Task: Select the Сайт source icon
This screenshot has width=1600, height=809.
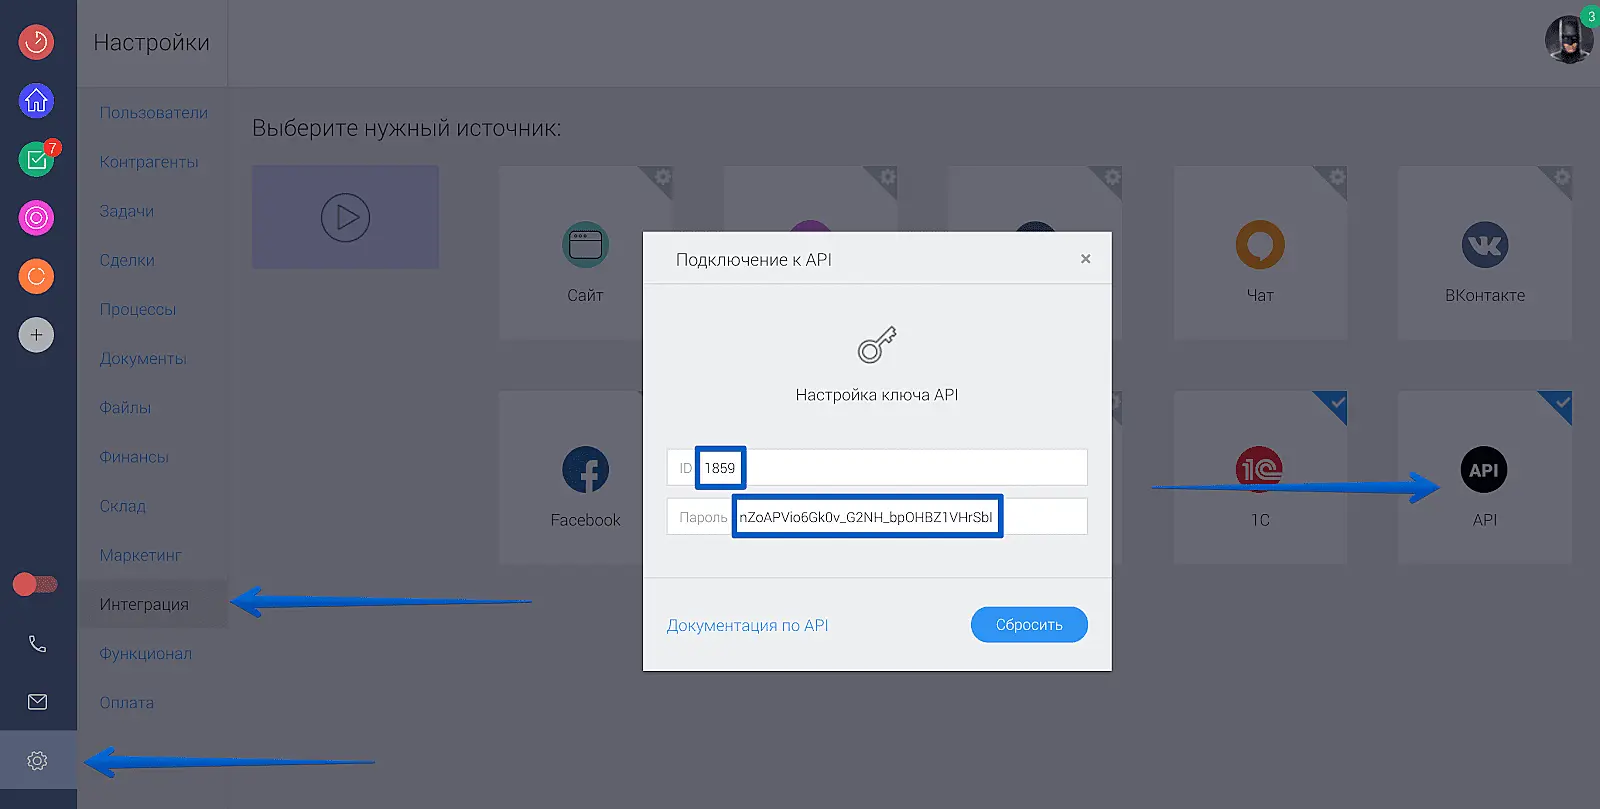Action: point(585,245)
